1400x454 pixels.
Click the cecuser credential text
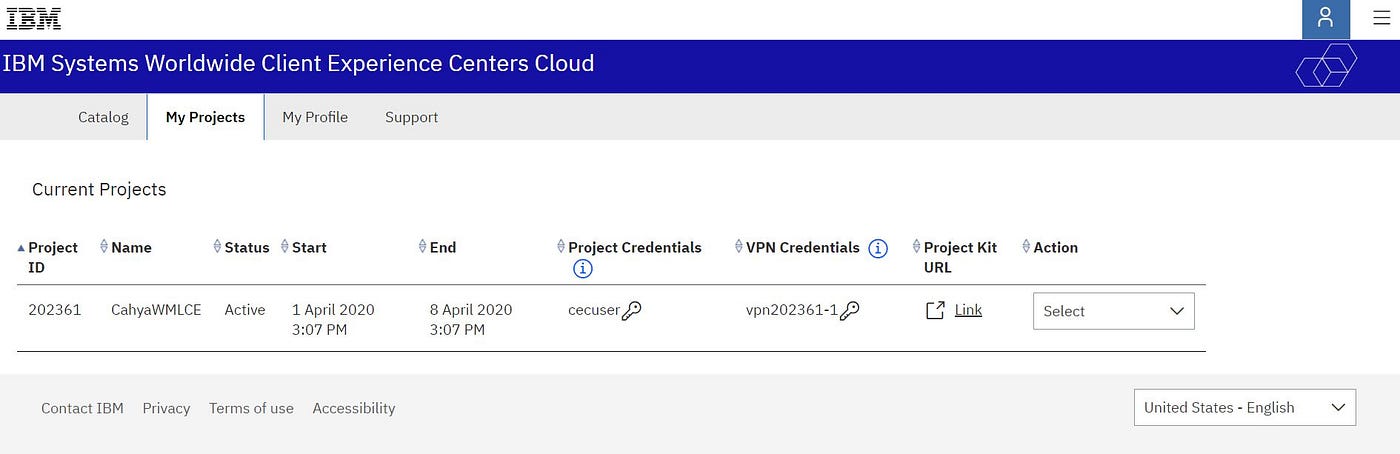[x=594, y=310]
